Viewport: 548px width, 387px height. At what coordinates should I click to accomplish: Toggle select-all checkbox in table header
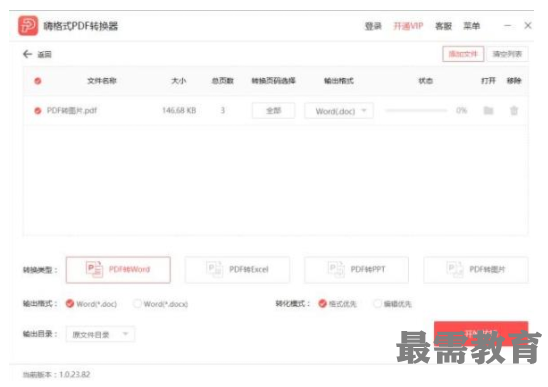click(38, 81)
